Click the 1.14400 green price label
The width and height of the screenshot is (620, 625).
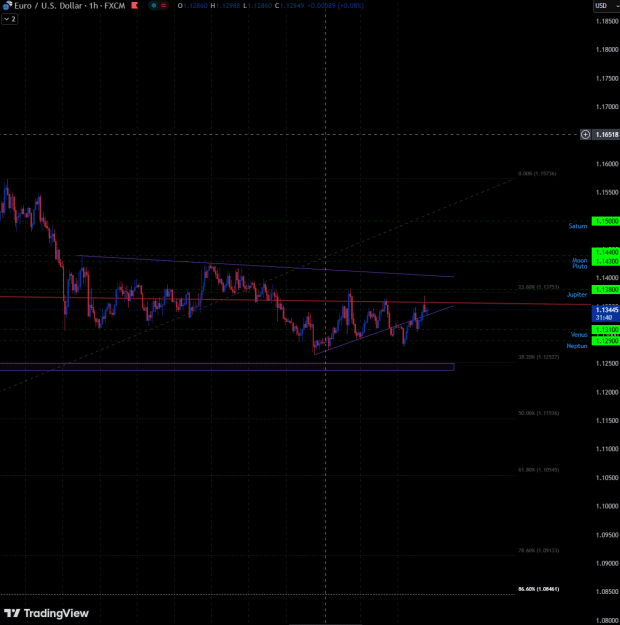[606, 252]
